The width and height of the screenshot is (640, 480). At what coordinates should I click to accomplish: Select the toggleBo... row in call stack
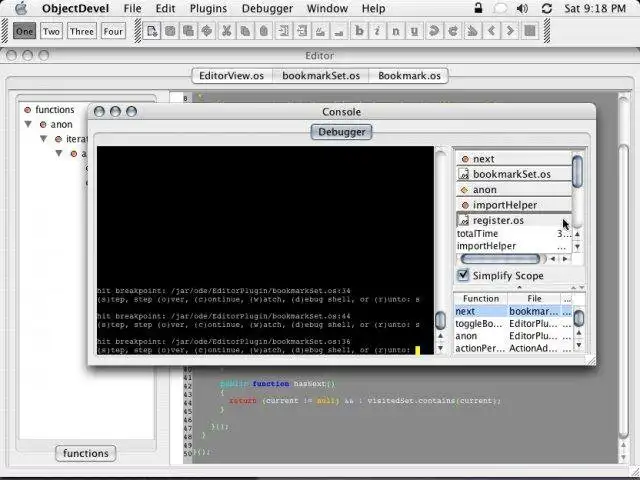tap(513, 324)
